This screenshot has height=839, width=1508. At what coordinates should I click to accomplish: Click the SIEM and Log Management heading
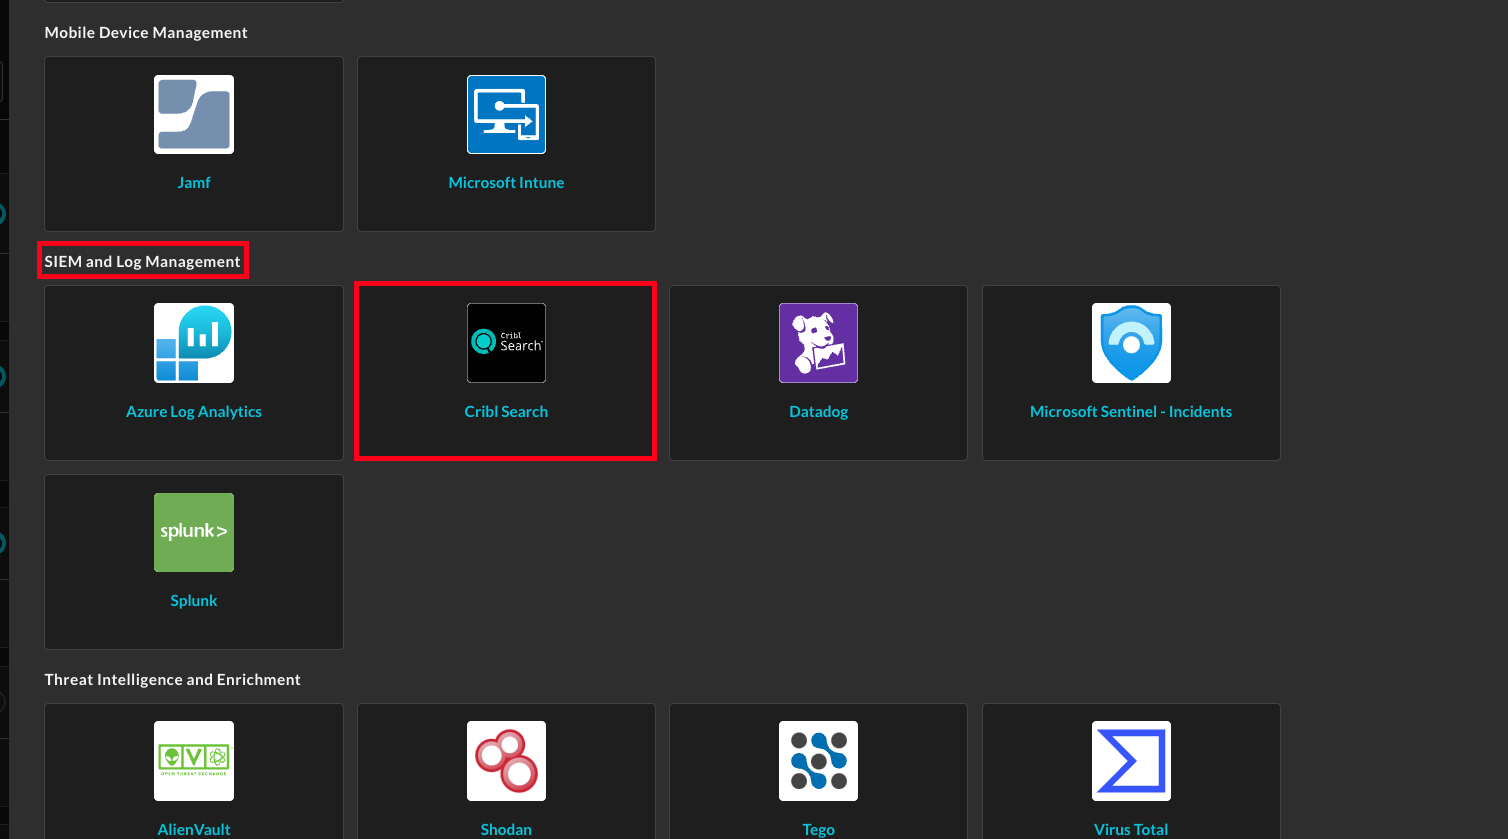[x=143, y=262]
